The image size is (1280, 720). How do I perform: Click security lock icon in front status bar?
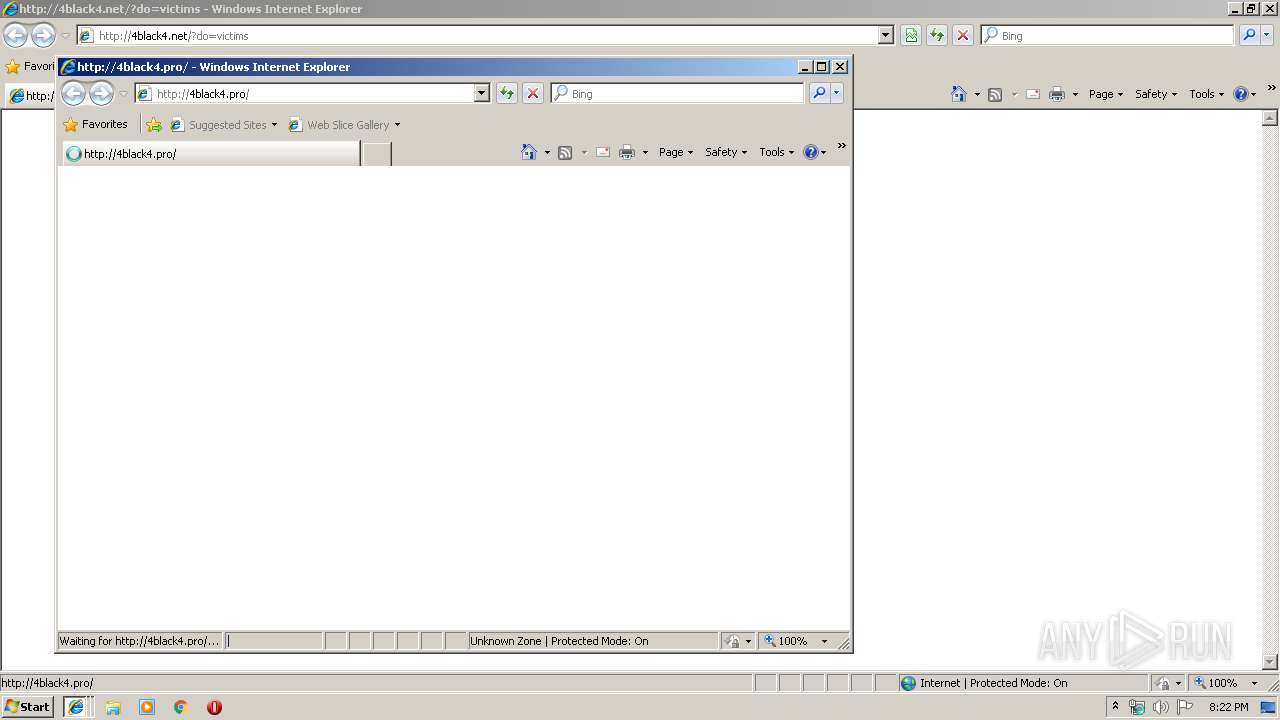pyautogui.click(x=732, y=641)
